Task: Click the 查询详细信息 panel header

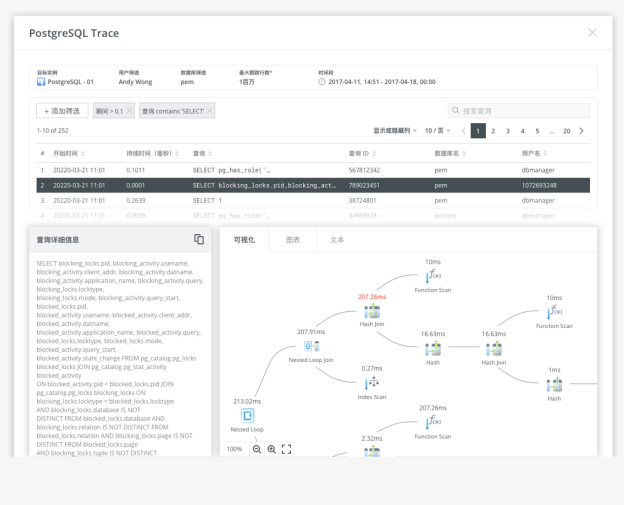Action: (120, 240)
